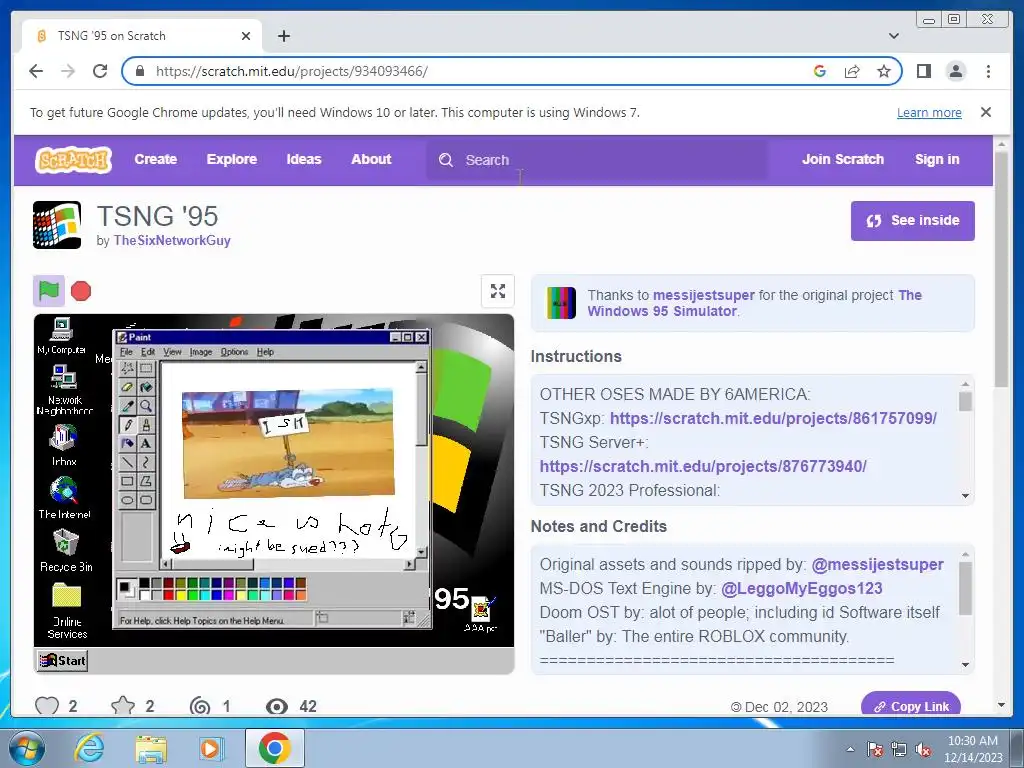Click Instructions box scroll down arrow
This screenshot has width=1024, height=768.
click(965, 496)
